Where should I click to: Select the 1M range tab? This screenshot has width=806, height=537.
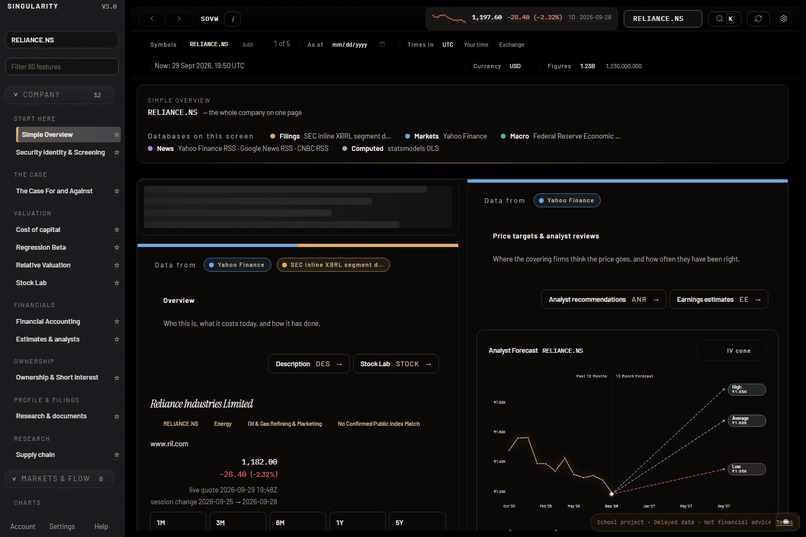(x=178, y=522)
